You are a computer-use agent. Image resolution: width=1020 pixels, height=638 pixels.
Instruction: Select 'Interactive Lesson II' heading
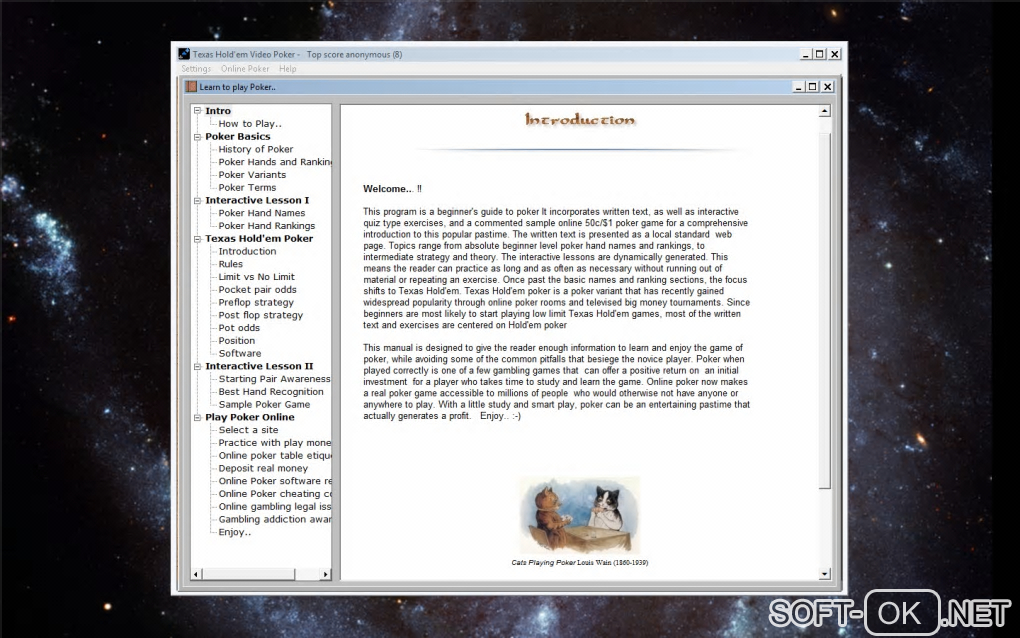click(x=259, y=366)
